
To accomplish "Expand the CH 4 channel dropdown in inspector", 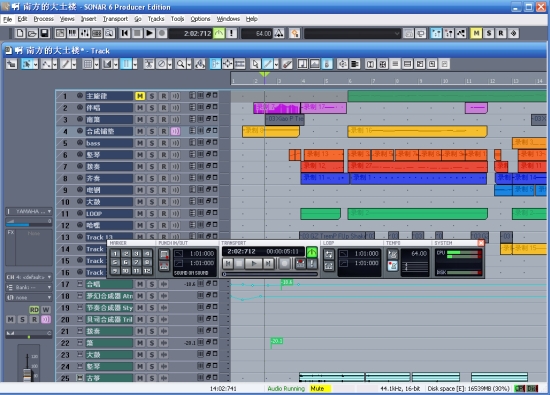I will [x=29, y=277].
